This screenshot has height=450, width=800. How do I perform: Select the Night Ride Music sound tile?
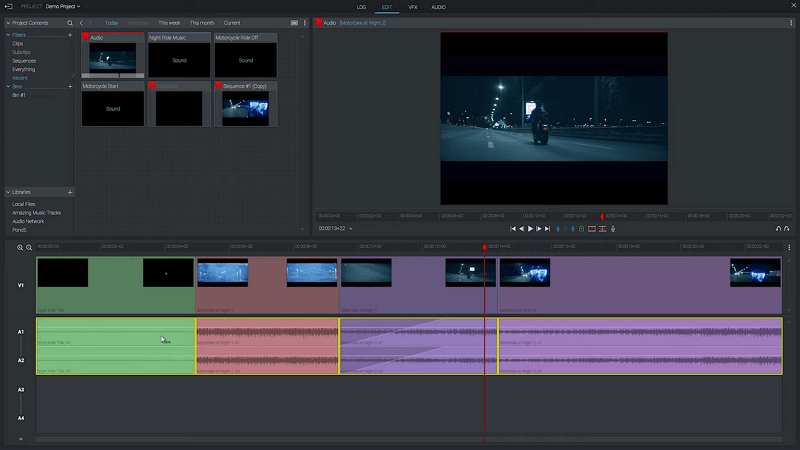pyautogui.click(x=179, y=56)
